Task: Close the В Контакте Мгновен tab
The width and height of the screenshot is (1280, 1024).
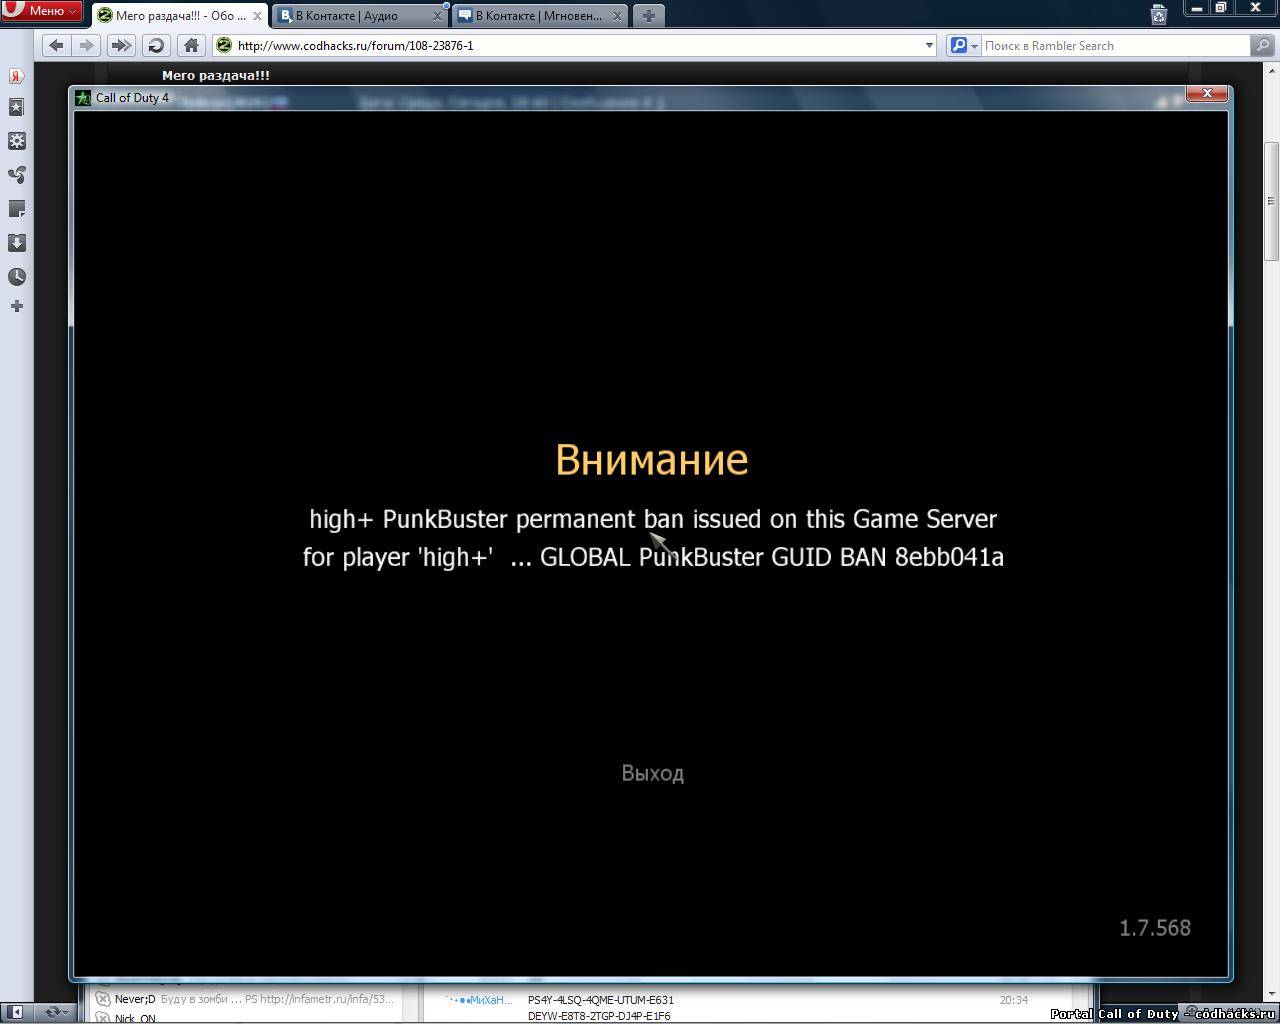Action: [617, 16]
